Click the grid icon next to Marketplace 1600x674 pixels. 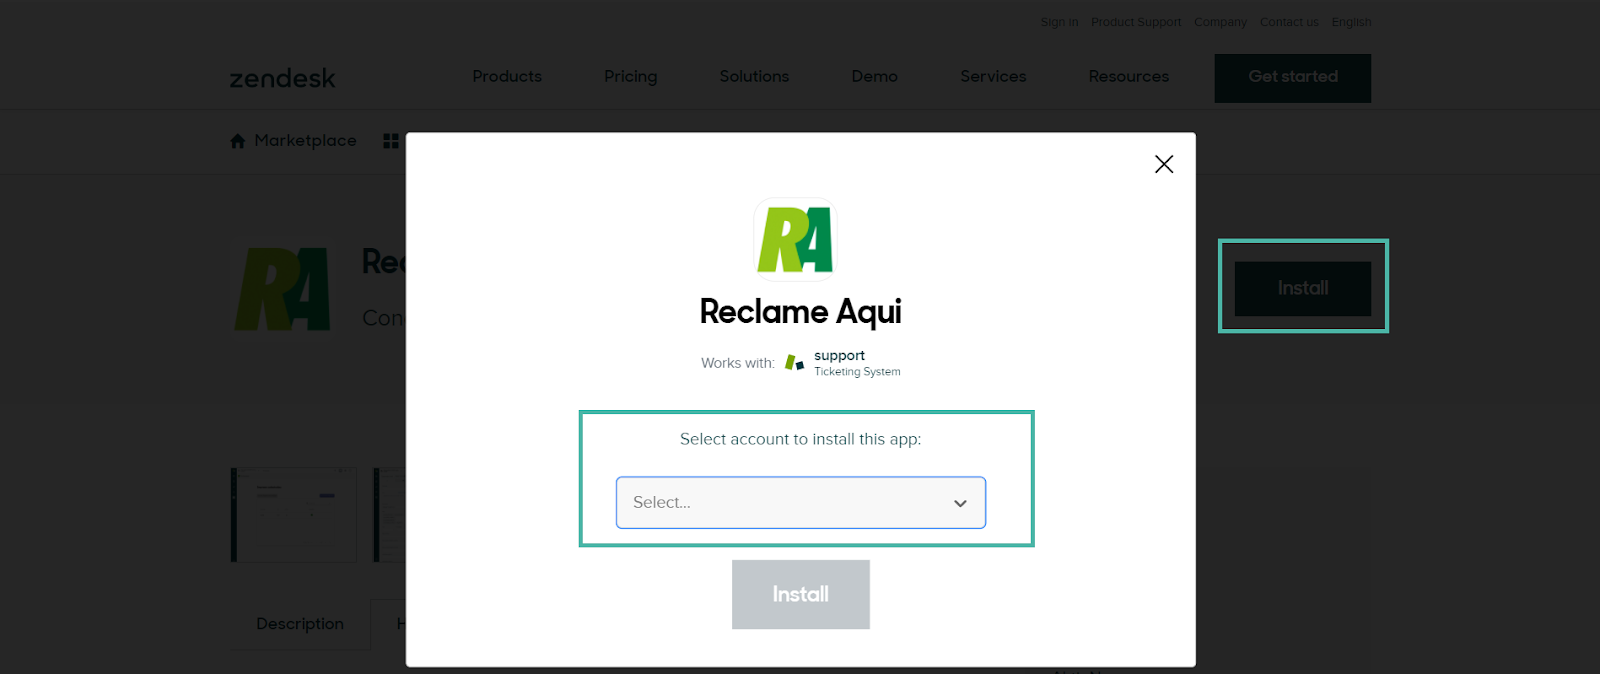(x=391, y=141)
